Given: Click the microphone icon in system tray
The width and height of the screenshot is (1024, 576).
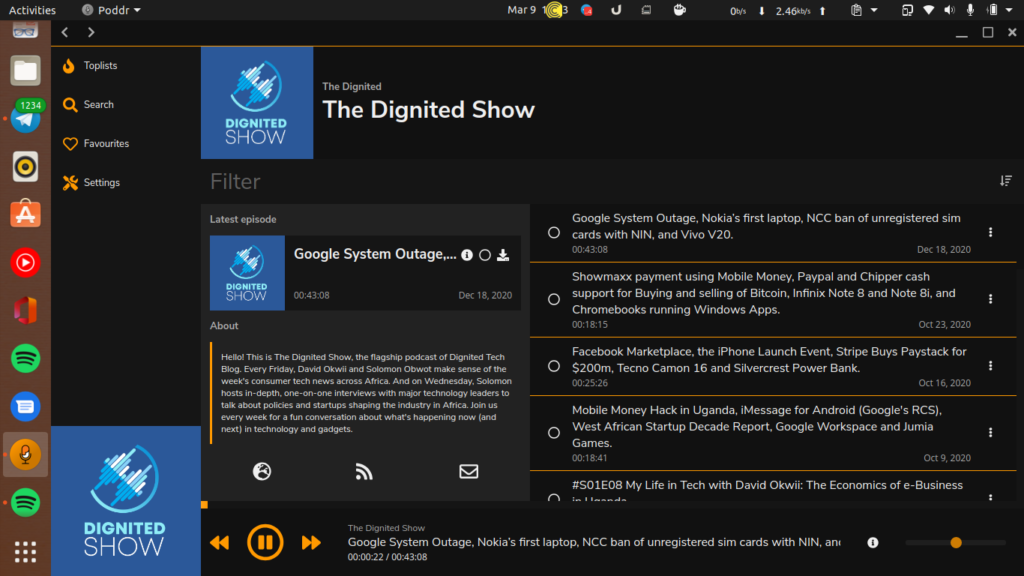Looking at the screenshot, I should point(970,10).
